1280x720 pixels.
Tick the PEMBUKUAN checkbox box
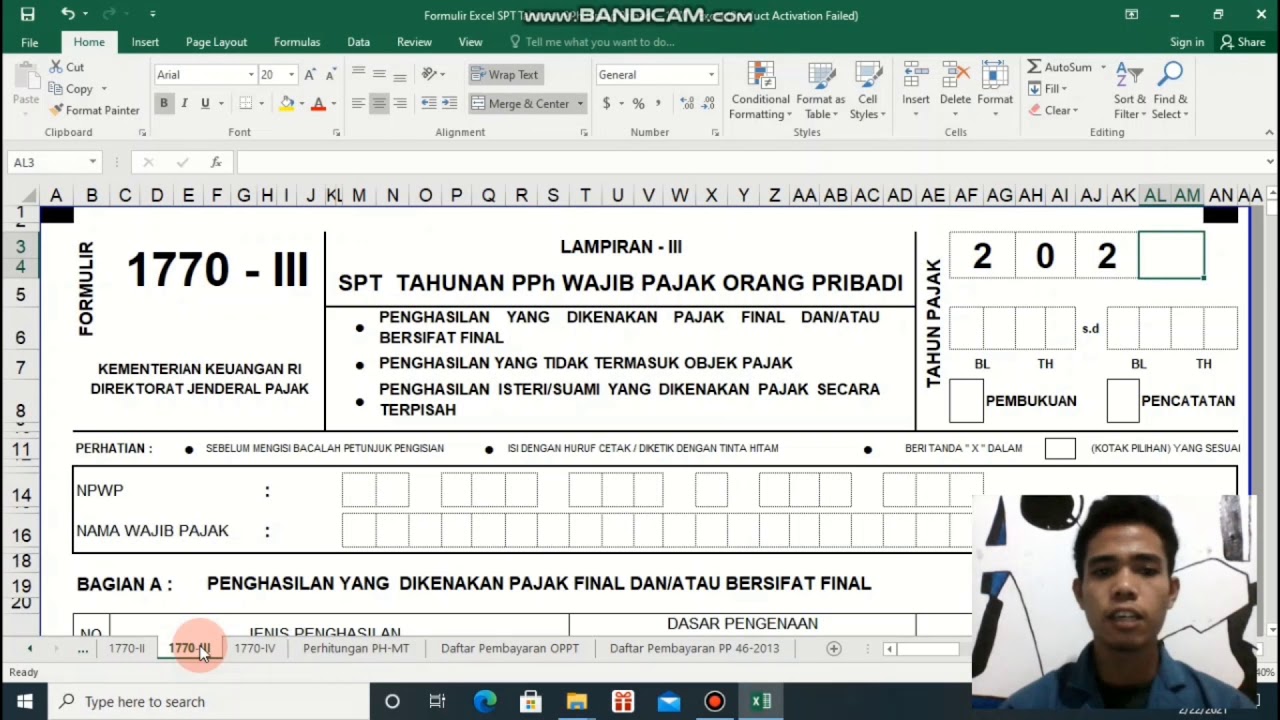pos(966,401)
